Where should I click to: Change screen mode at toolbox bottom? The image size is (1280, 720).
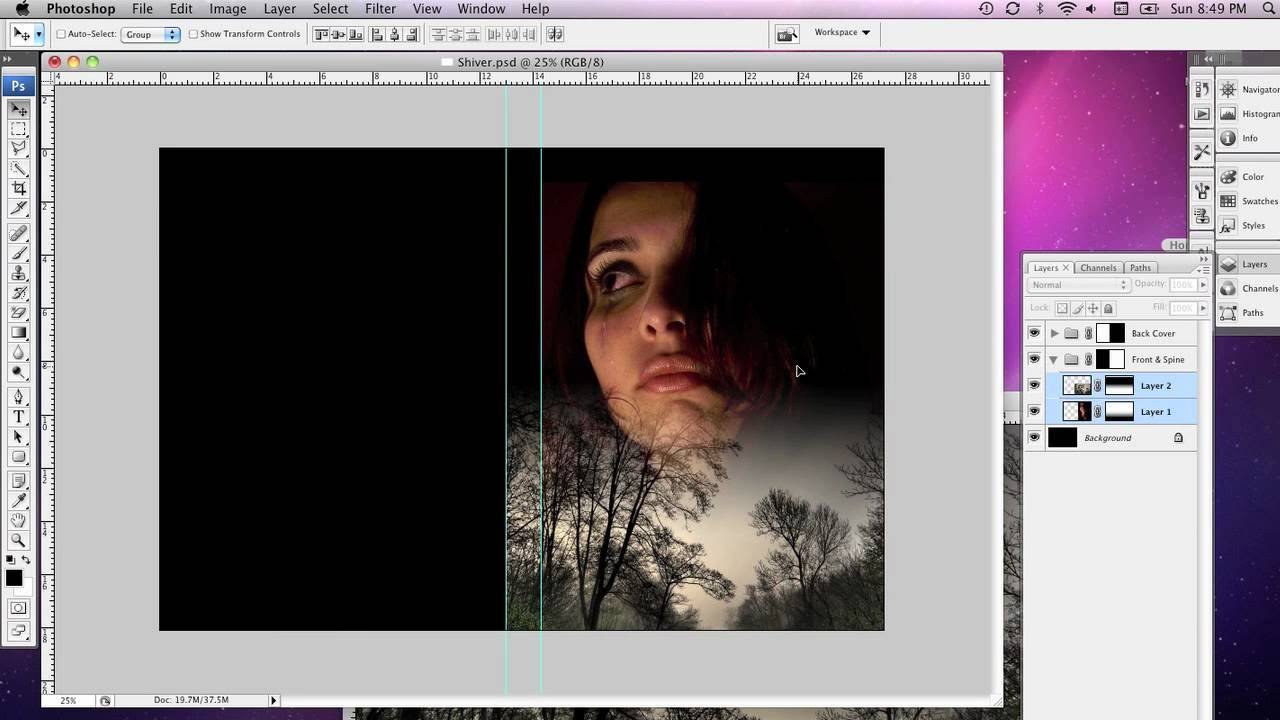(18, 631)
